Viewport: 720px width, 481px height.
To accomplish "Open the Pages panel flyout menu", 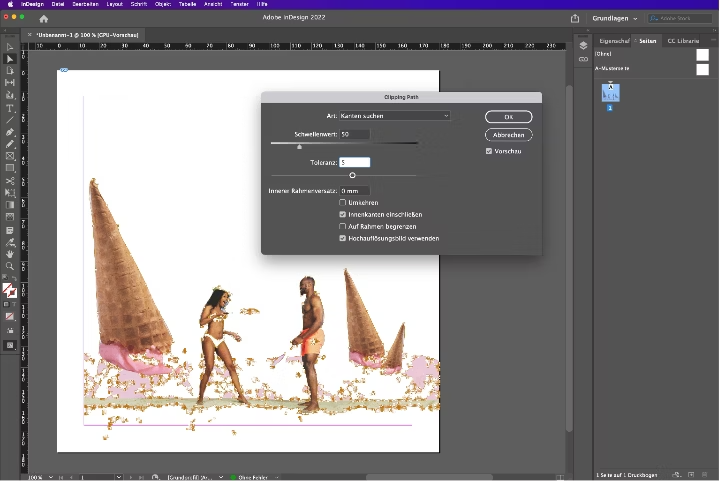I will (x=711, y=41).
